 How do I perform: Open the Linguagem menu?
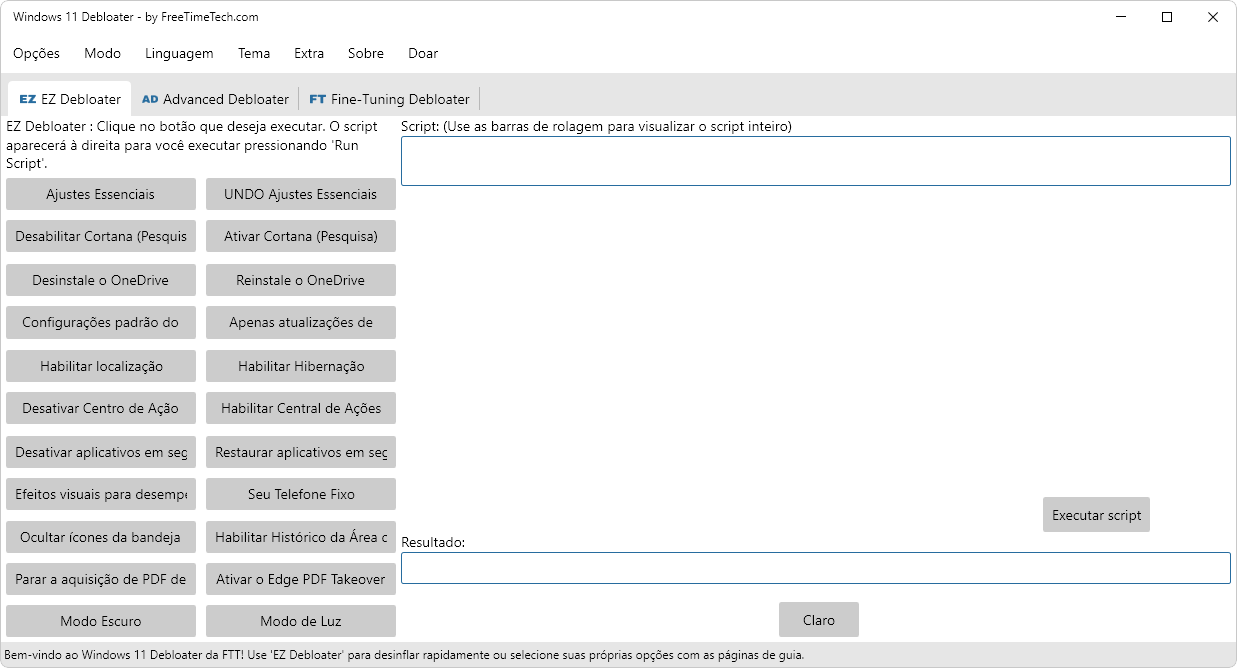179,53
